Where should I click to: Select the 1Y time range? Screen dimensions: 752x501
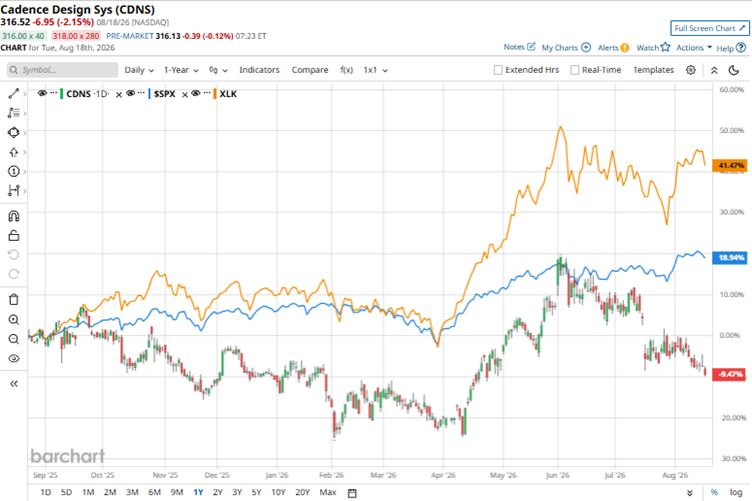(x=198, y=492)
